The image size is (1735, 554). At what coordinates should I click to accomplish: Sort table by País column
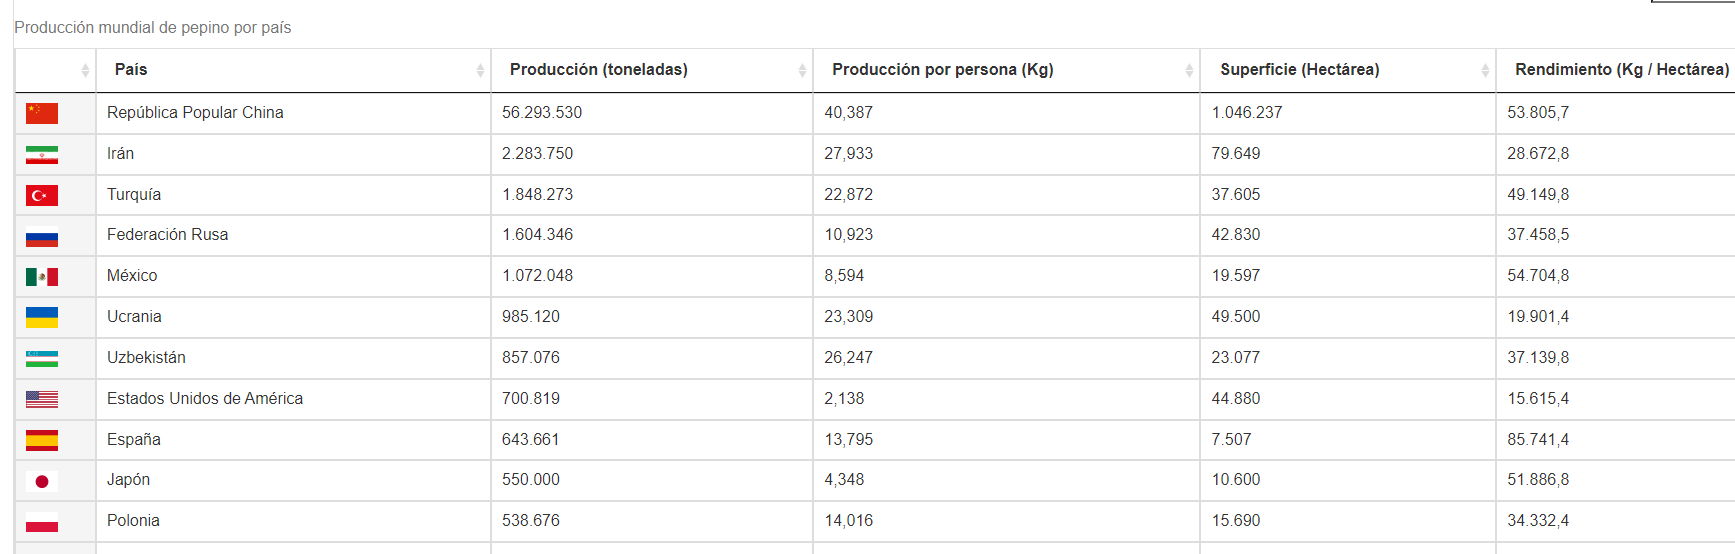(131, 70)
